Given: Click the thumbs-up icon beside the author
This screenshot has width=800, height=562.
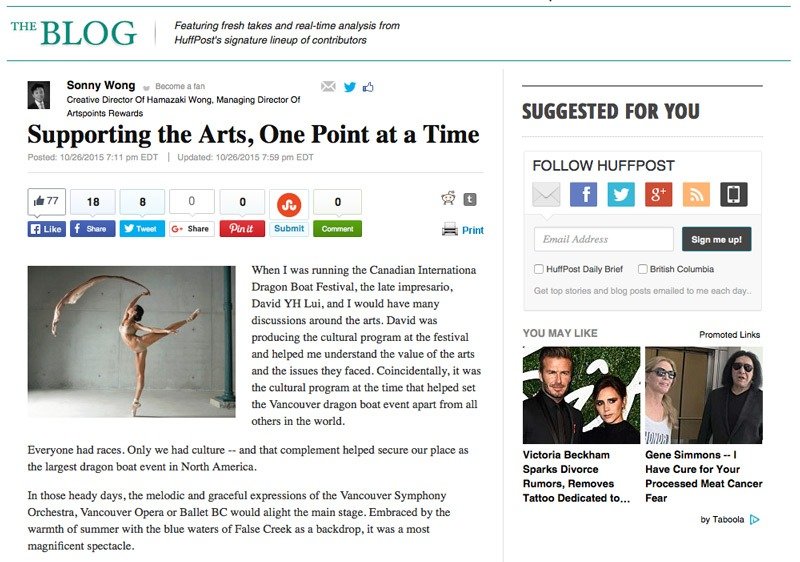Looking at the screenshot, I should (x=368, y=87).
